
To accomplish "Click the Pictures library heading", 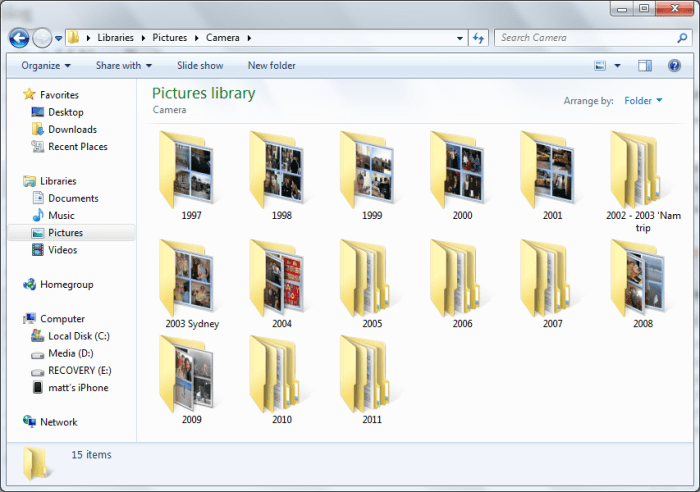I will pyautogui.click(x=204, y=93).
